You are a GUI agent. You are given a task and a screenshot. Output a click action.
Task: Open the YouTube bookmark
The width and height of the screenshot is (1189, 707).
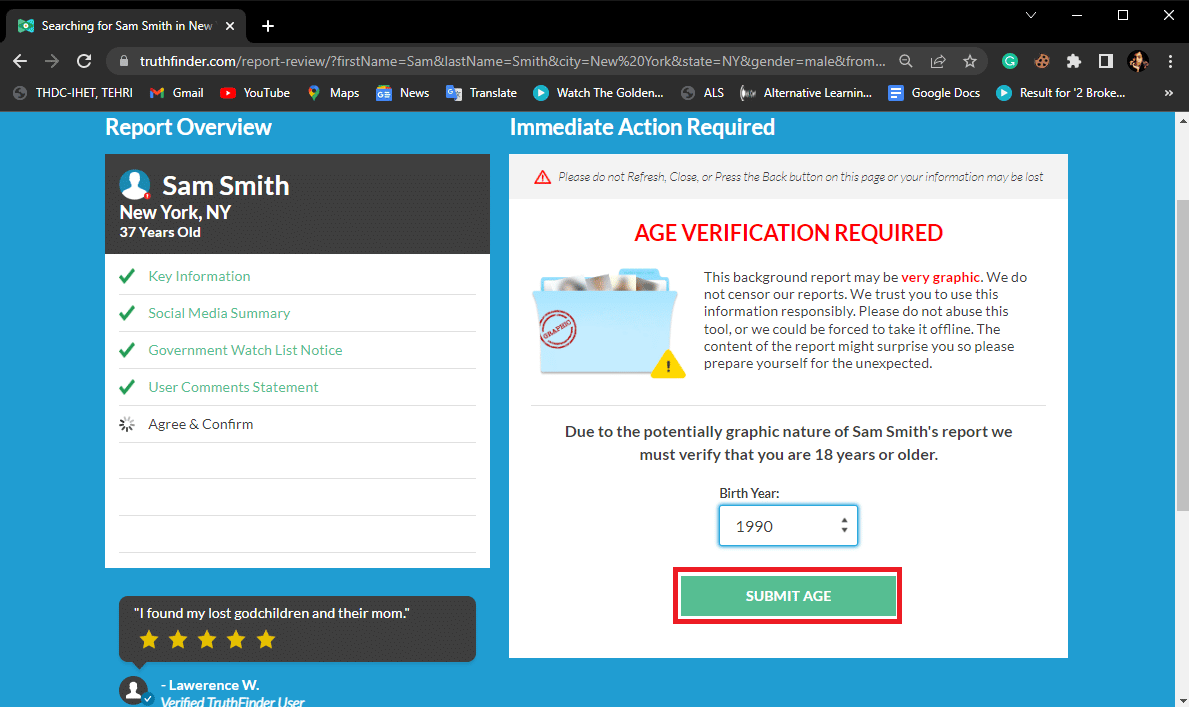(255, 93)
